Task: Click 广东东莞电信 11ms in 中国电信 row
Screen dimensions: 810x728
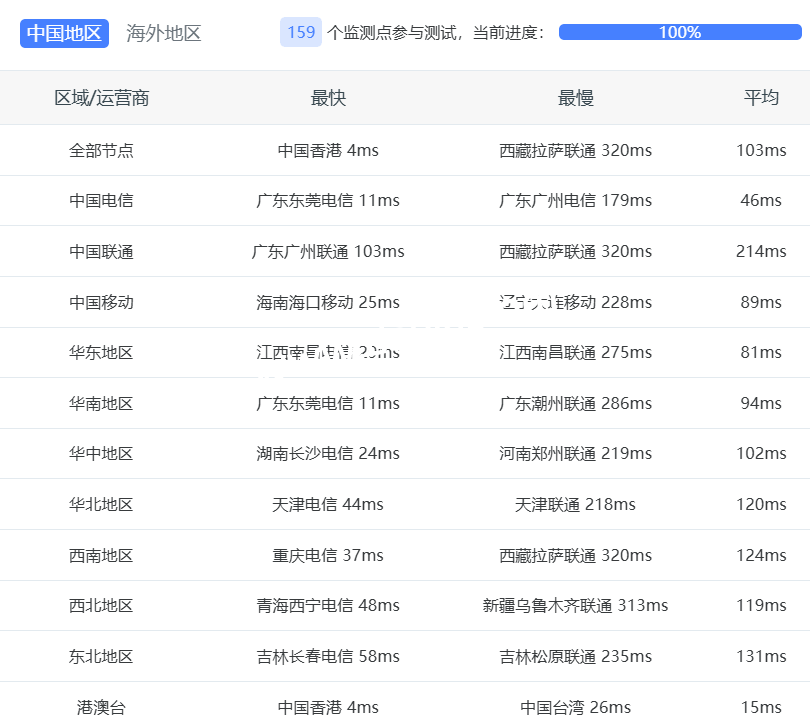Action: pyautogui.click(x=328, y=200)
